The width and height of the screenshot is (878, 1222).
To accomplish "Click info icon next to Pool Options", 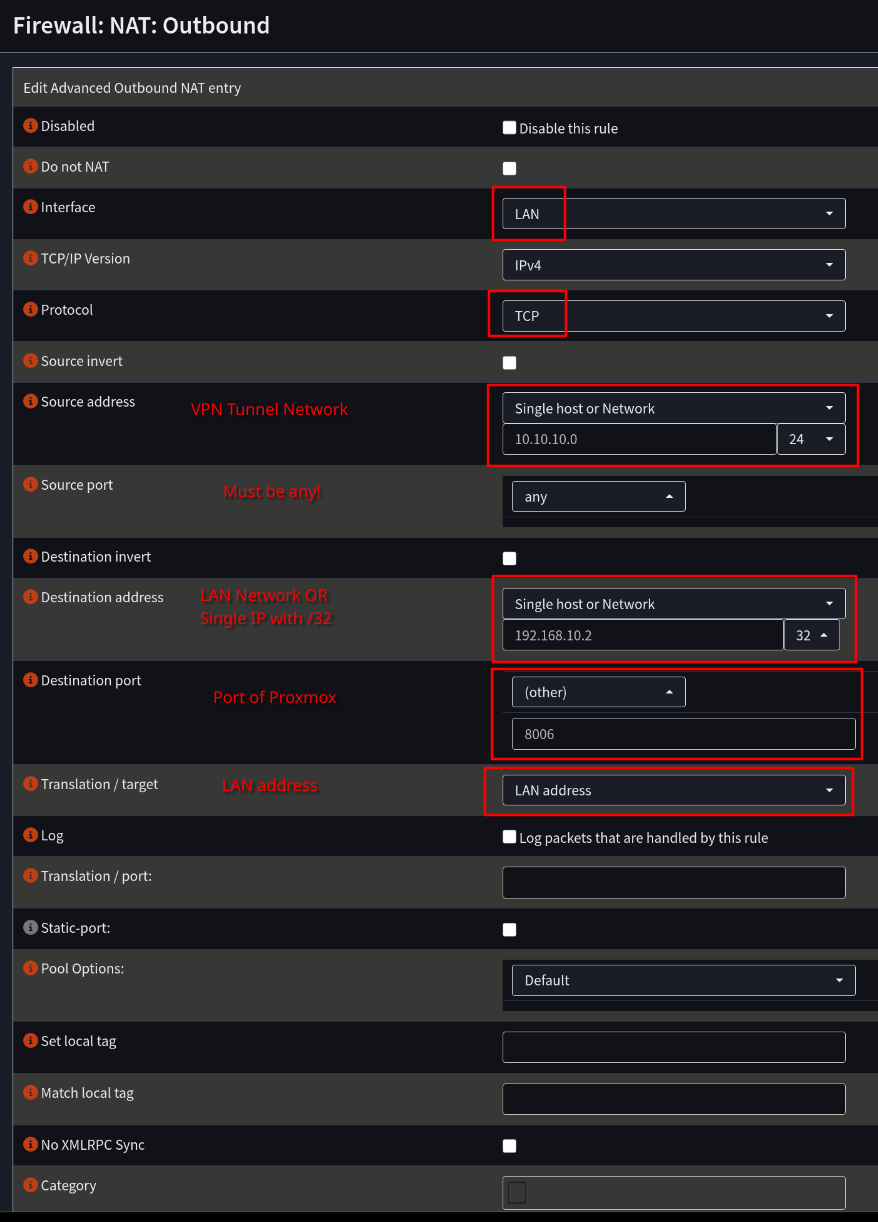I will pos(30,969).
